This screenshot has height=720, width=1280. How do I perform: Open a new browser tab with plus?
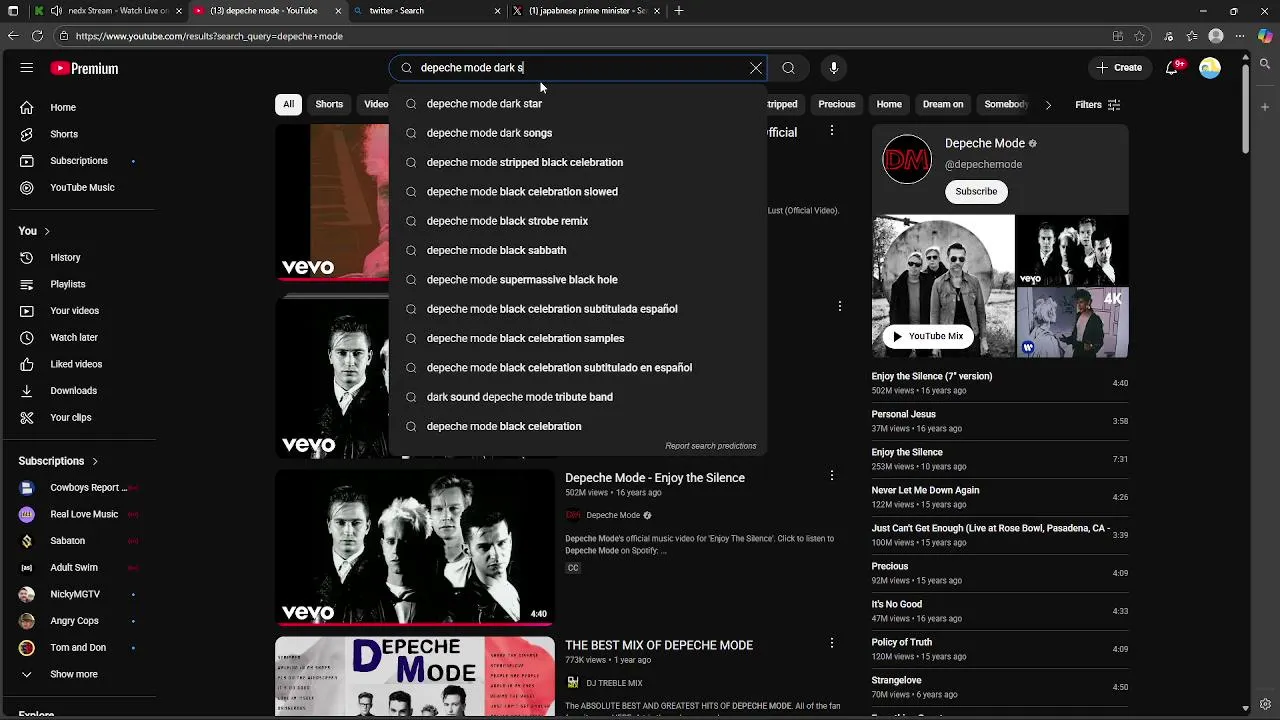tap(679, 11)
